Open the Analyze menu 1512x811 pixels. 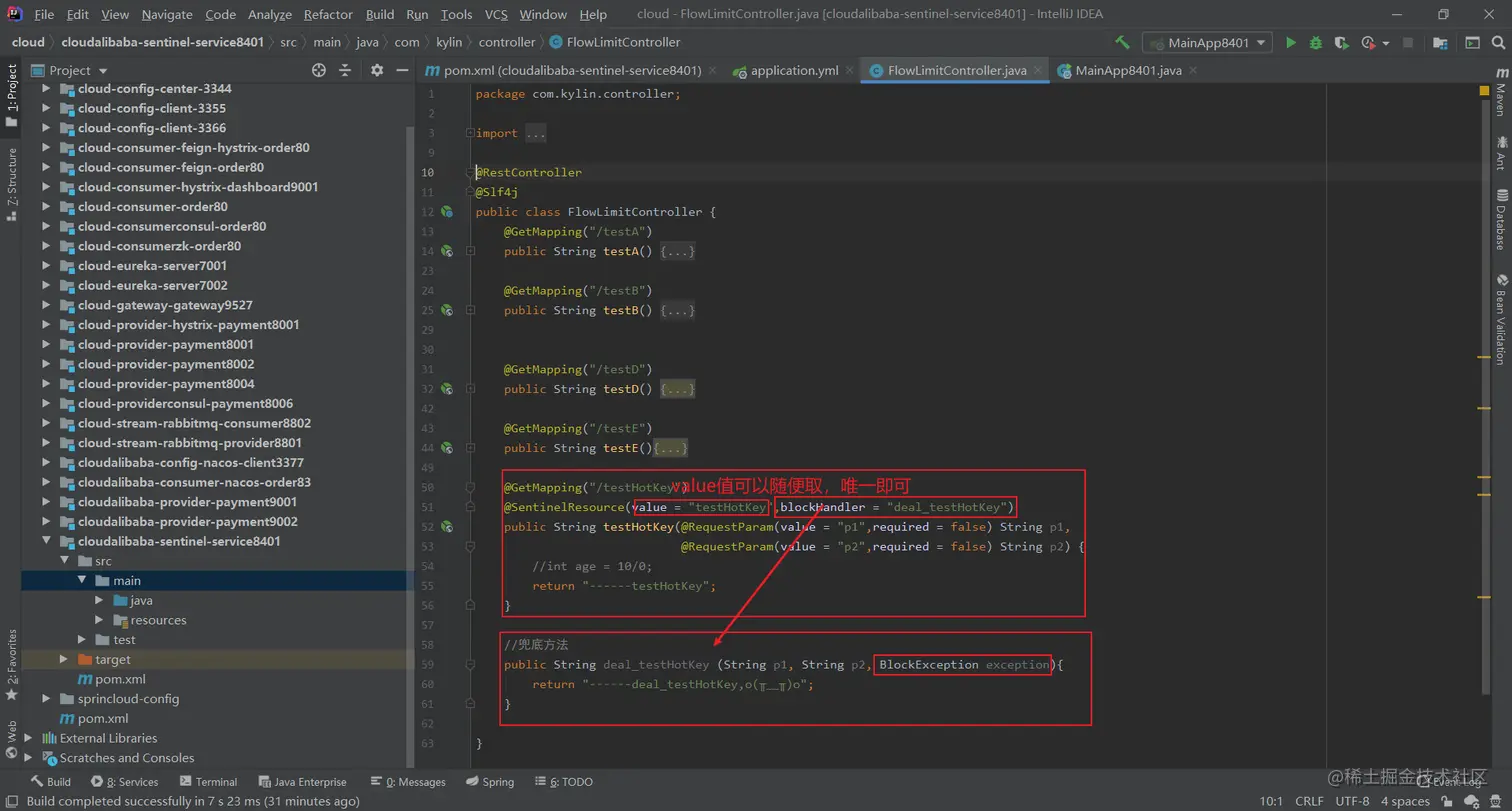coord(270,14)
